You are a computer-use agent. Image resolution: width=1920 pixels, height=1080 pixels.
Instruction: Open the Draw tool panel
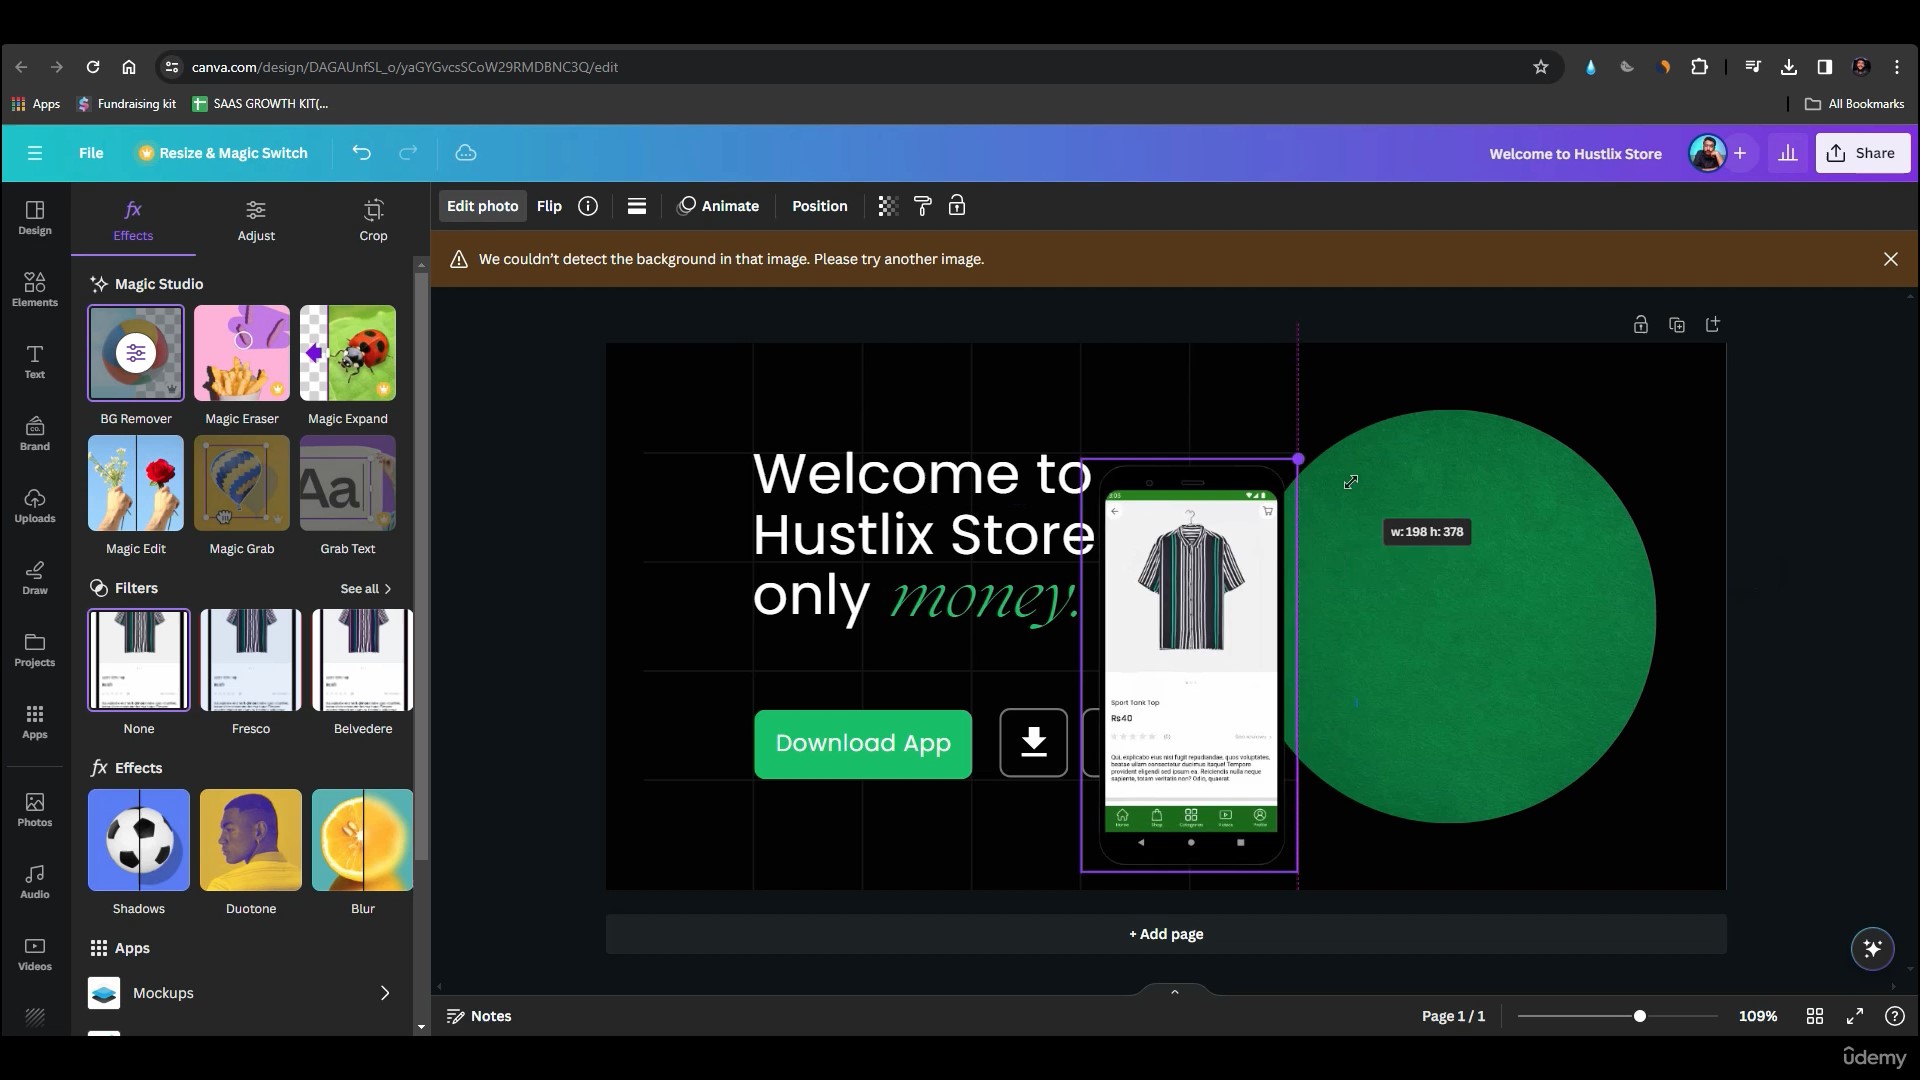[34, 577]
